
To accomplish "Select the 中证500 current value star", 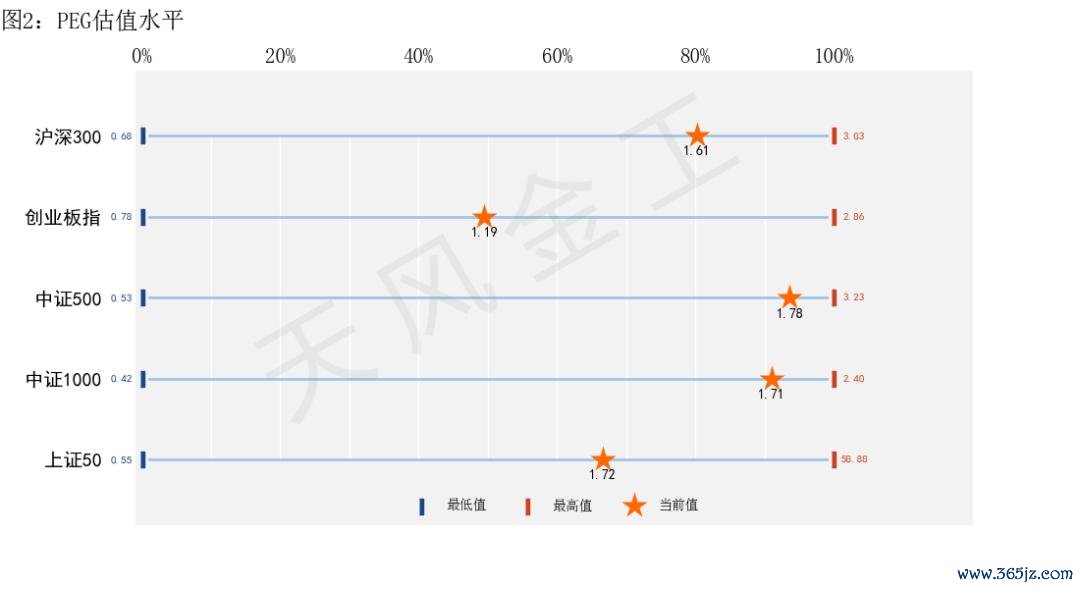I will (x=789, y=298).
